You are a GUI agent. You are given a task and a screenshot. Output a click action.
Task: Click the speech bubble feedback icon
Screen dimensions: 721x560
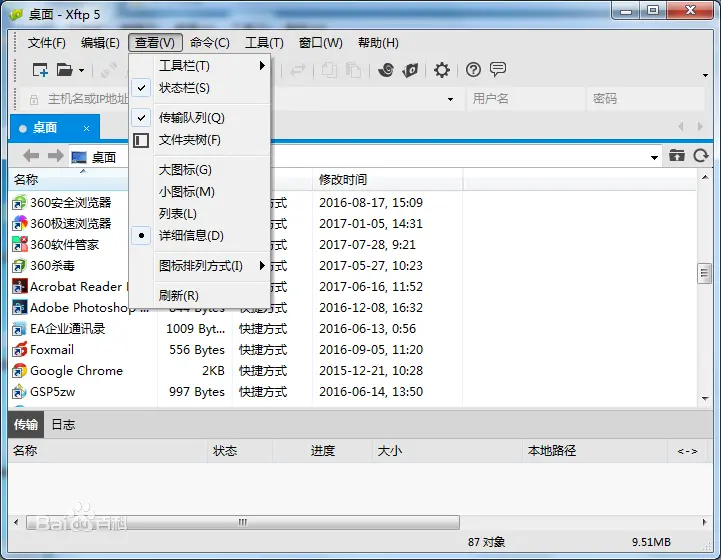(498, 69)
